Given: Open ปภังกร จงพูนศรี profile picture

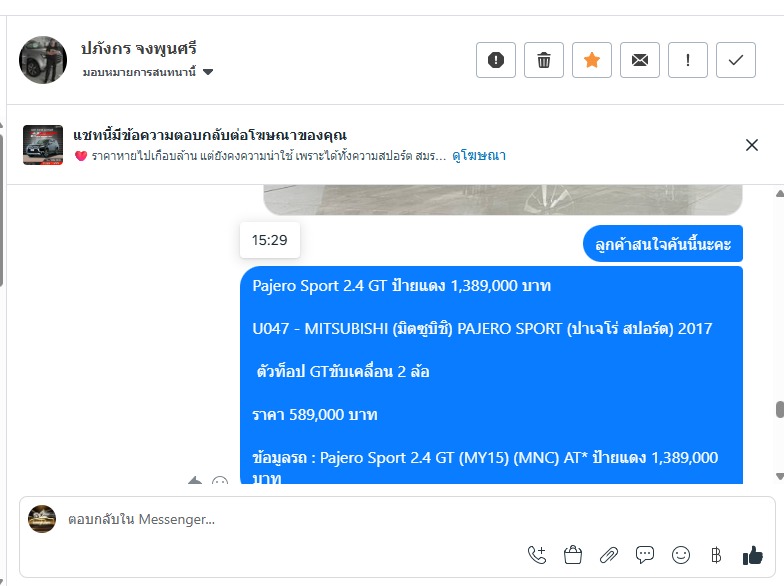Looking at the screenshot, I should pos(43,60).
